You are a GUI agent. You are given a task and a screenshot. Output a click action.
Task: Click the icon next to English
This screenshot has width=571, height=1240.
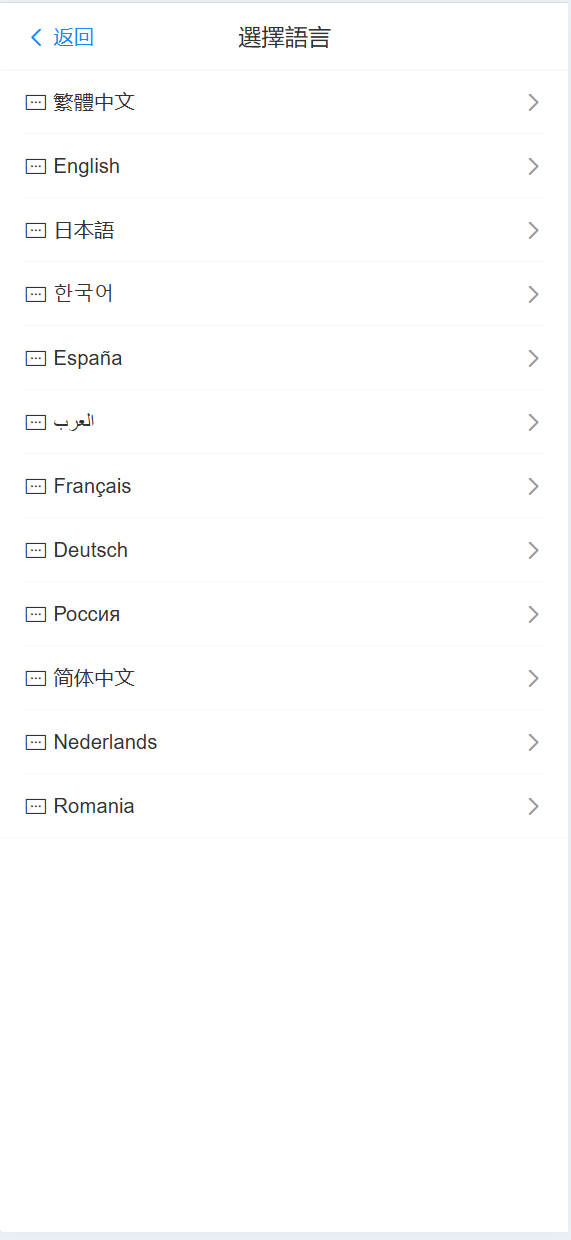click(x=36, y=166)
